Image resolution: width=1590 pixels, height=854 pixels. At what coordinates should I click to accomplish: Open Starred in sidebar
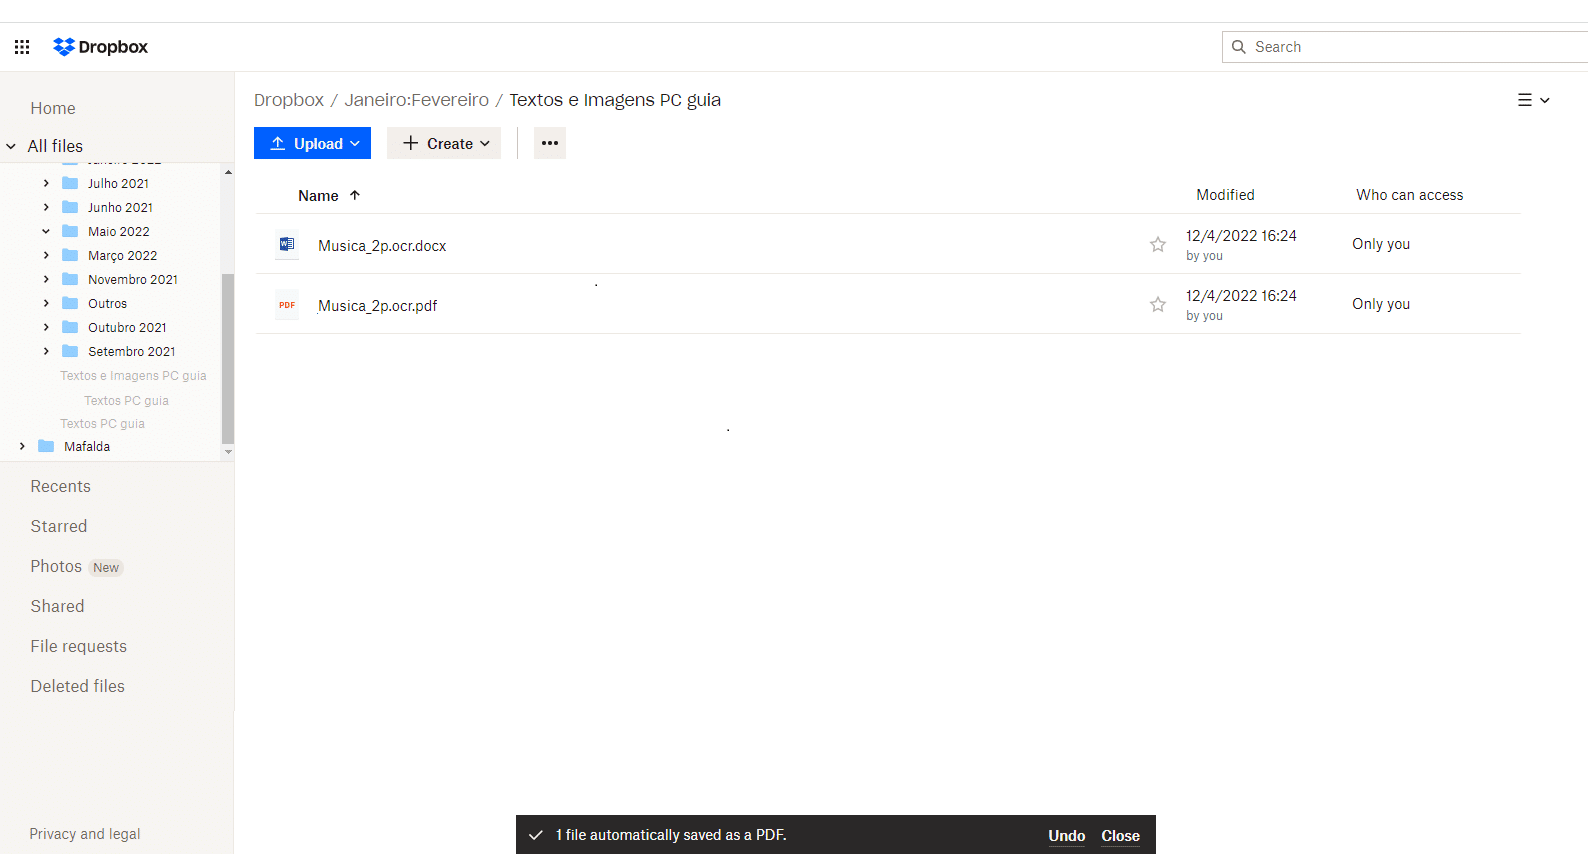(x=59, y=526)
